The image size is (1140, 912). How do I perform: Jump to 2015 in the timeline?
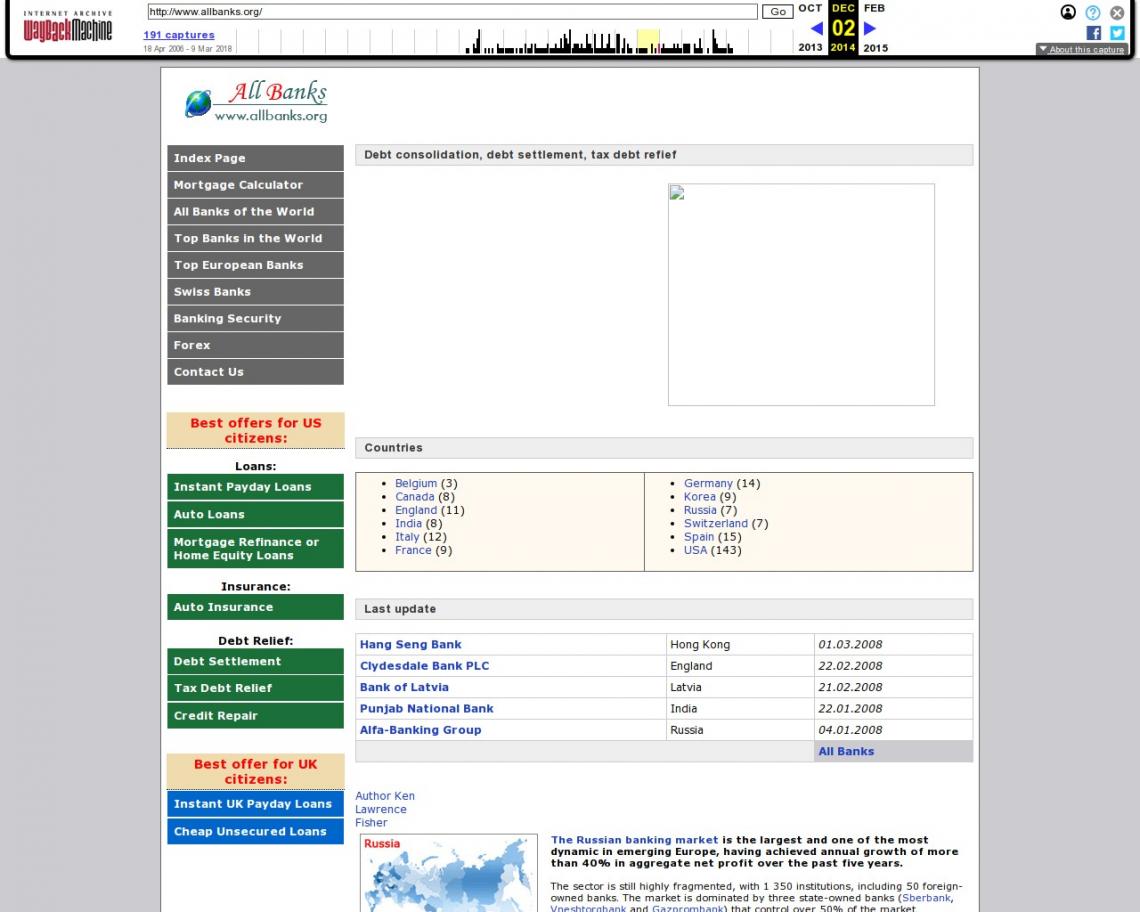(875, 47)
